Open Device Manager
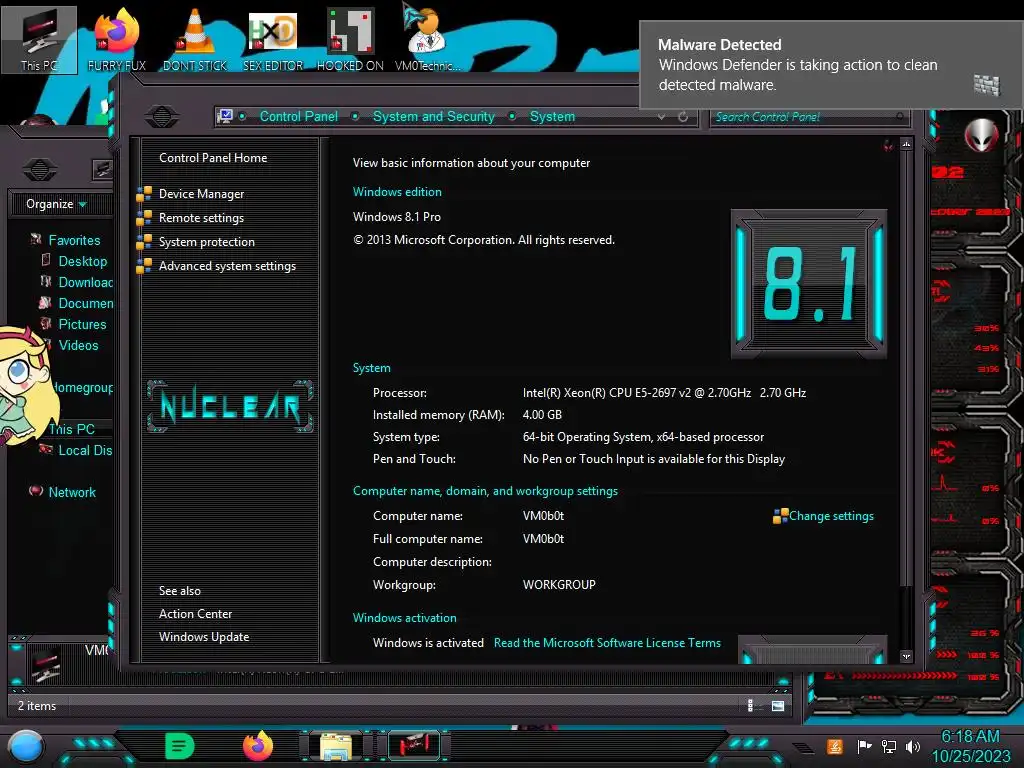 coord(201,194)
